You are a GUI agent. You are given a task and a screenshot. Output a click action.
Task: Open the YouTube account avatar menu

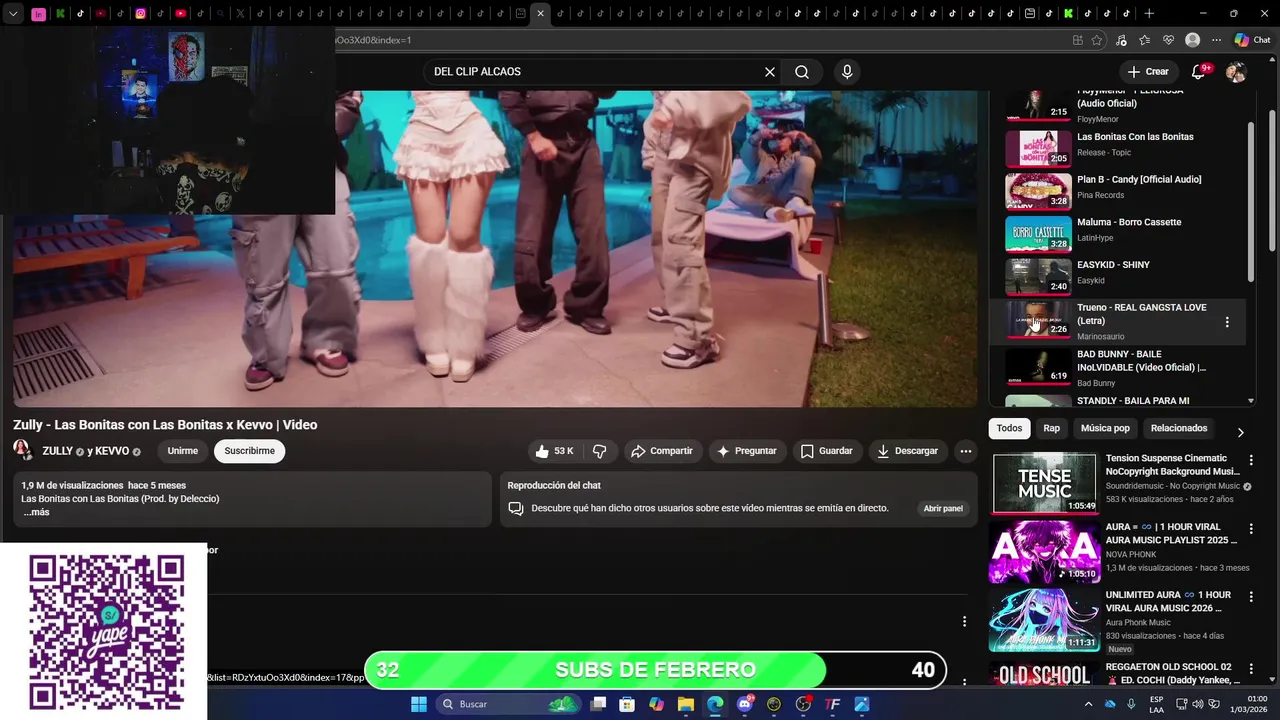click(x=1236, y=72)
